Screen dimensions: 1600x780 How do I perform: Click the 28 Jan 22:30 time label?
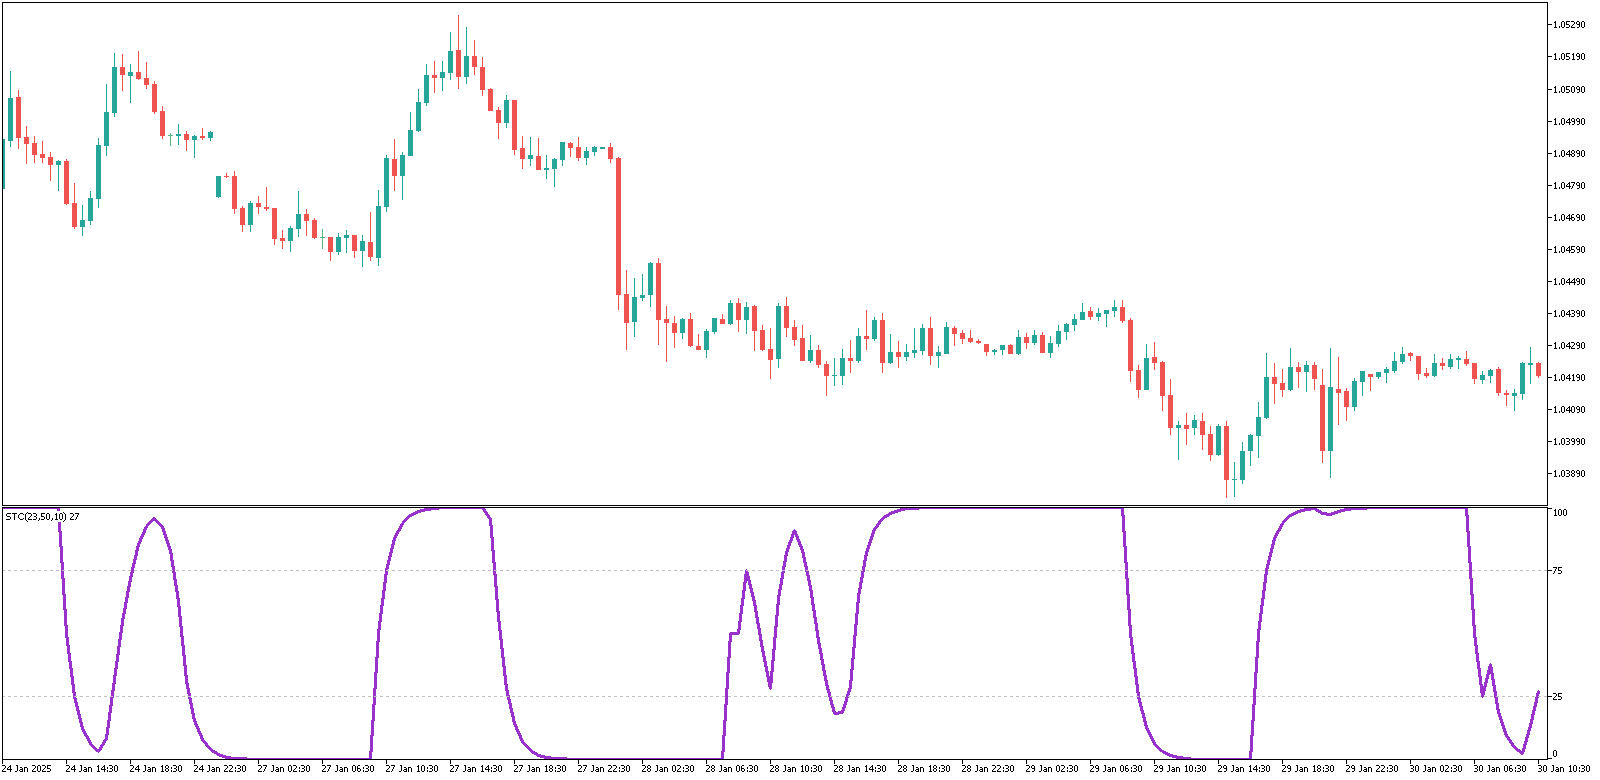point(988,769)
